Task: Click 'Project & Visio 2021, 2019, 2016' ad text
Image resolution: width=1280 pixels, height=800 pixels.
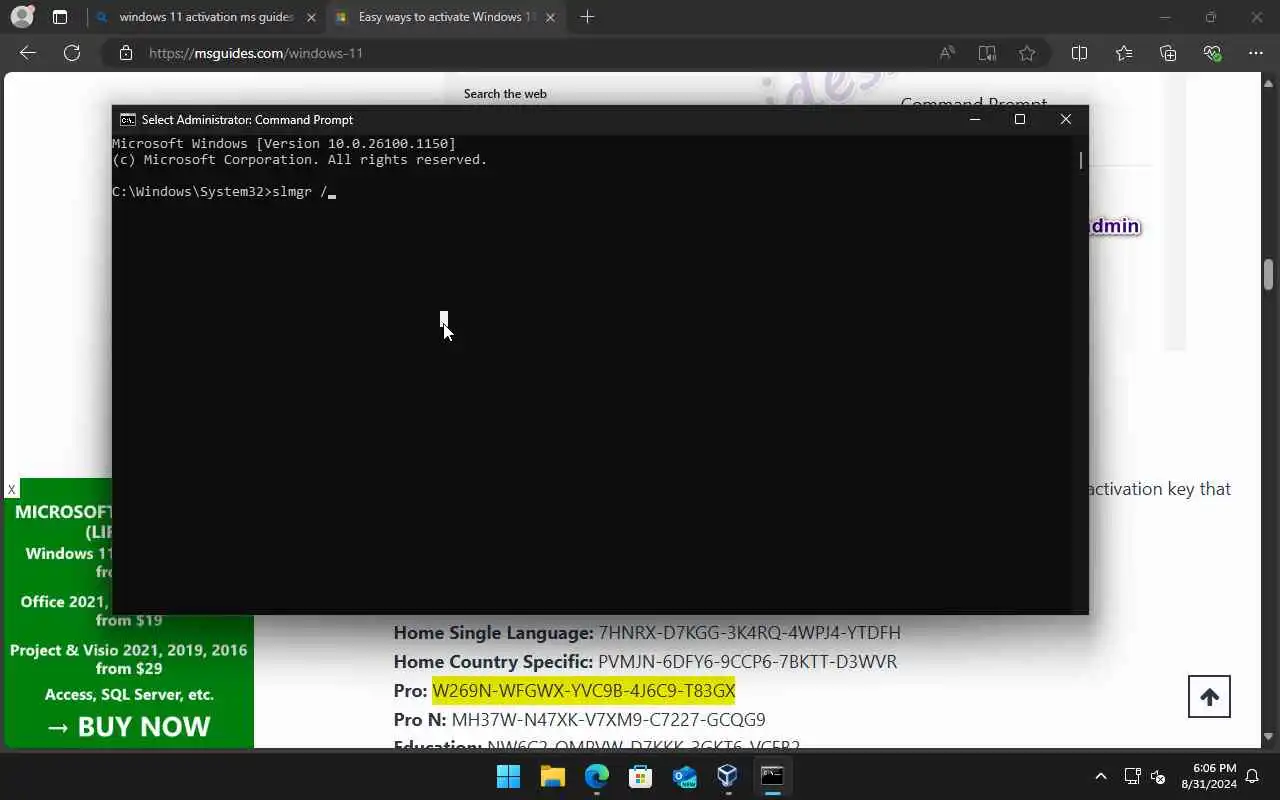Action: (x=129, y=650)
